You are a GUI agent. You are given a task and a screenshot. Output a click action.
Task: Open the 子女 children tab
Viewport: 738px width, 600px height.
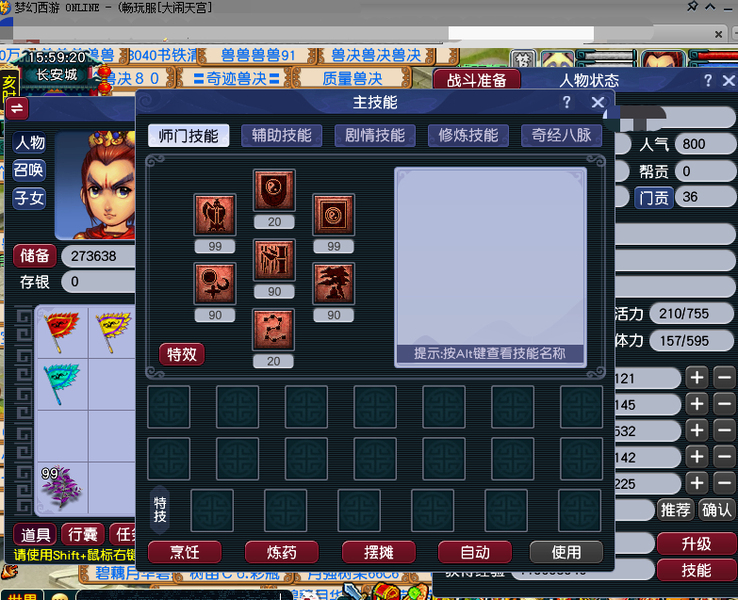click(x=29, y=198)
